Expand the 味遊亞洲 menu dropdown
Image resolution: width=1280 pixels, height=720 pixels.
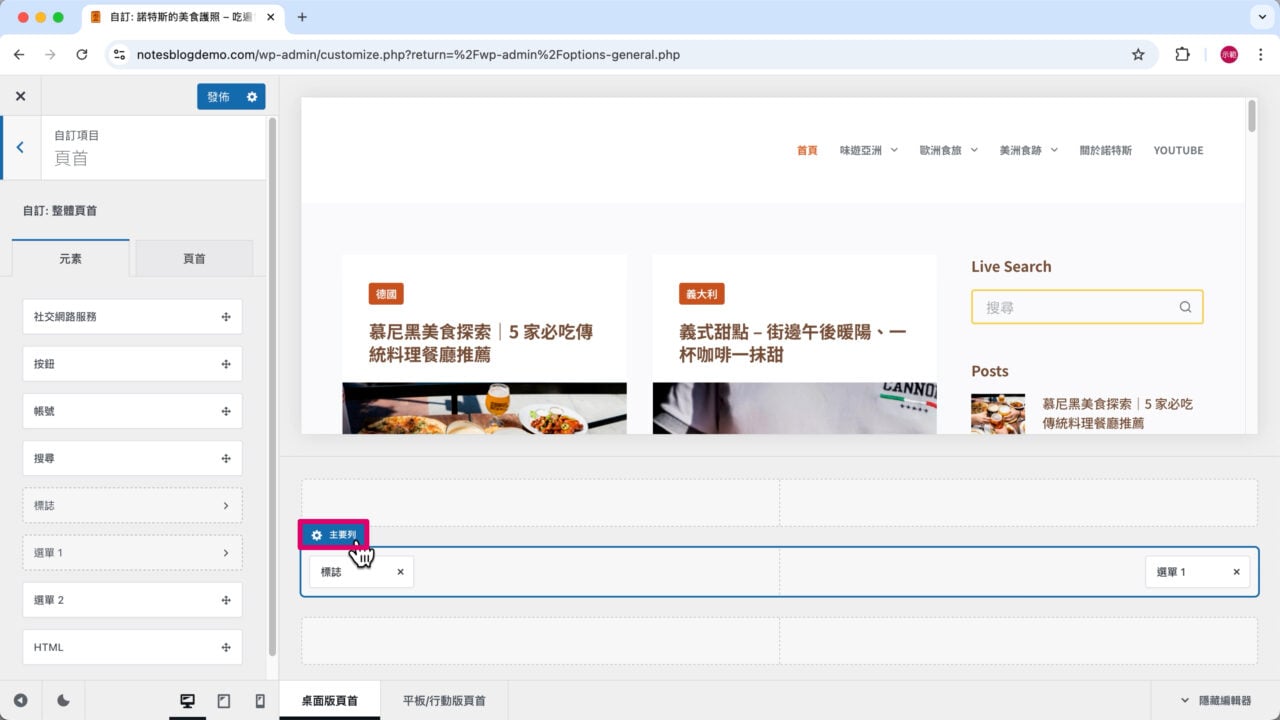(x=894, y=150)
